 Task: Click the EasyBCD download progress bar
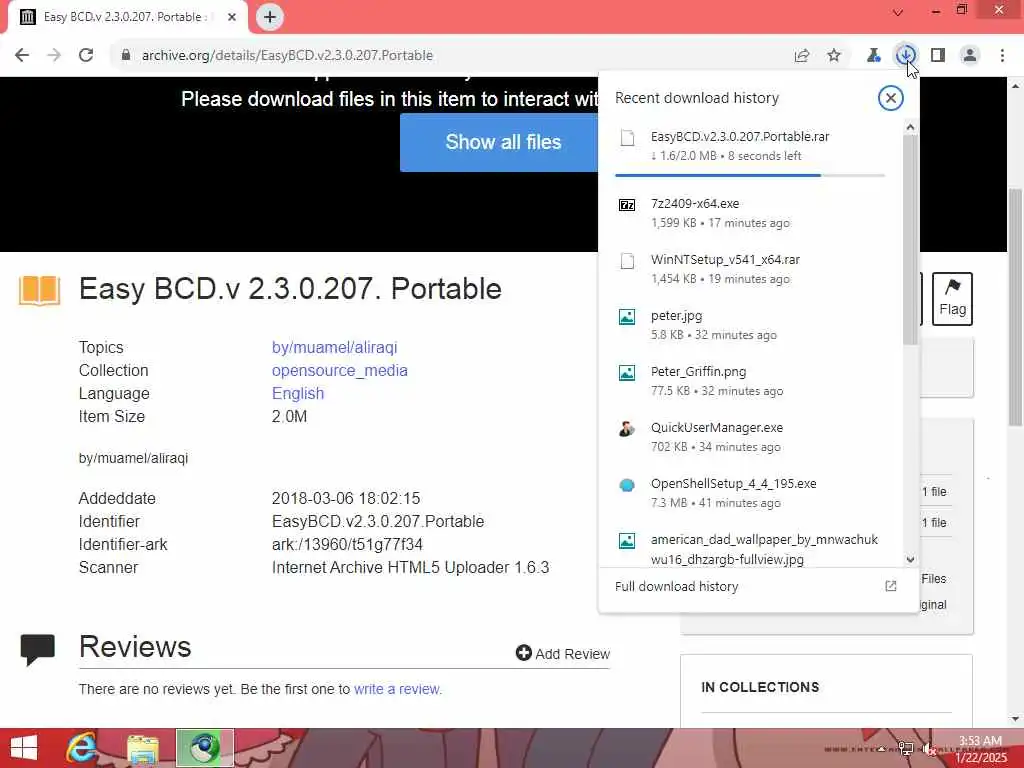click(750, 175)
